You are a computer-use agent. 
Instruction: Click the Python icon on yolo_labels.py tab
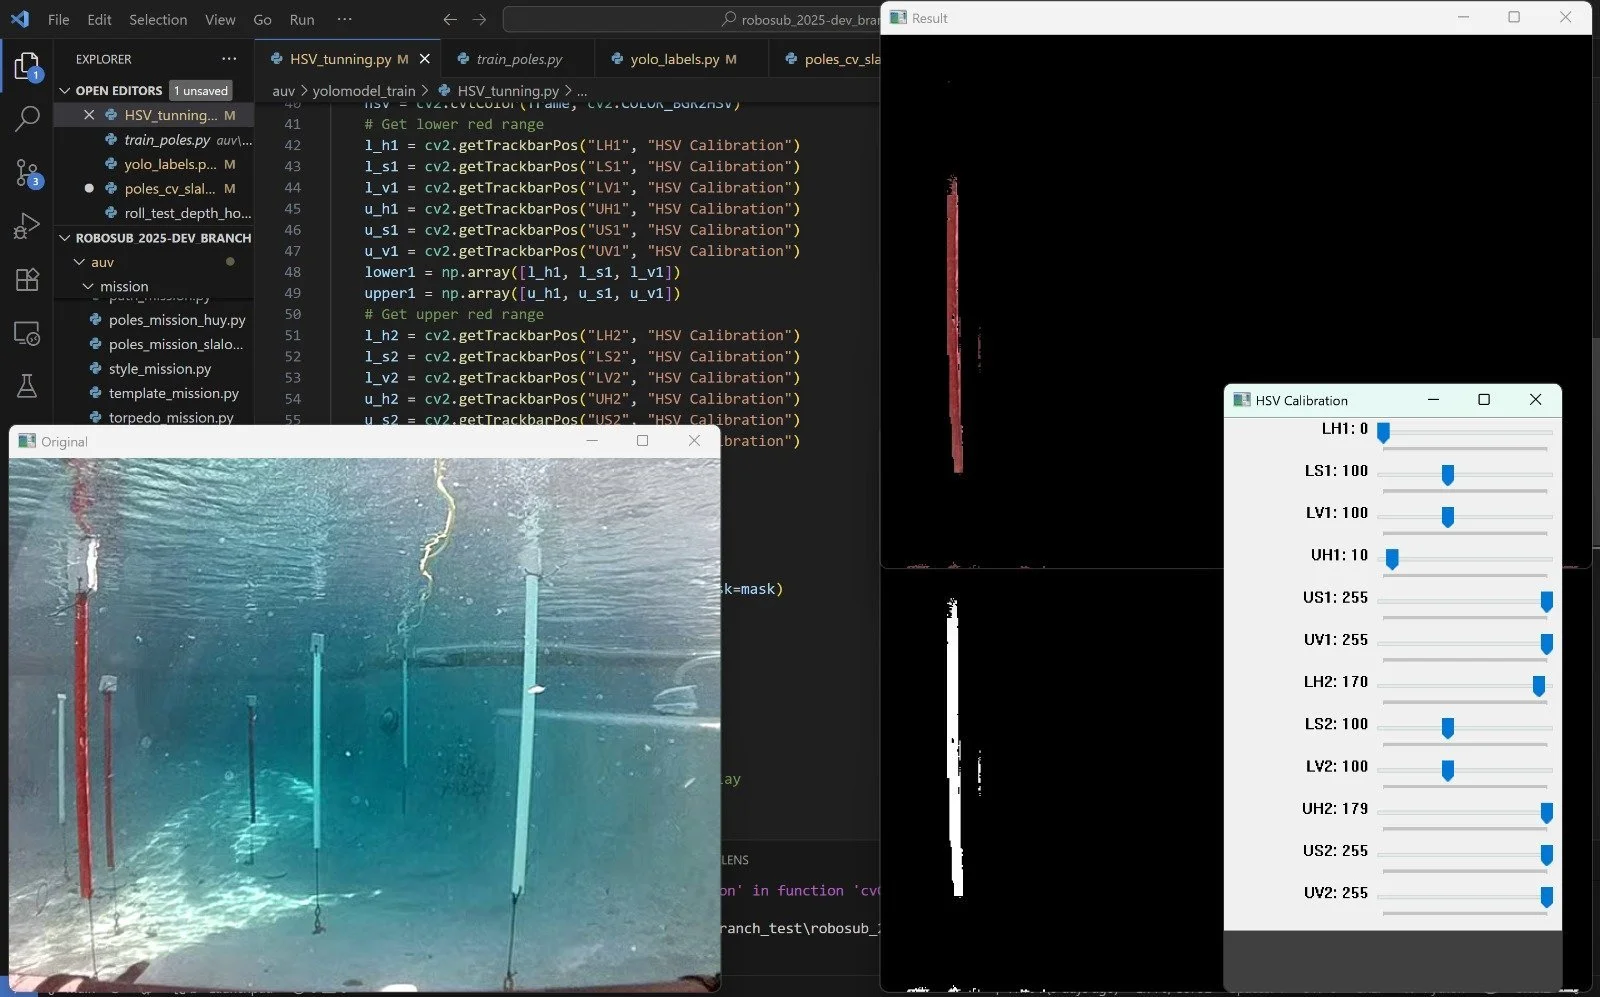[x=617, y=59]
